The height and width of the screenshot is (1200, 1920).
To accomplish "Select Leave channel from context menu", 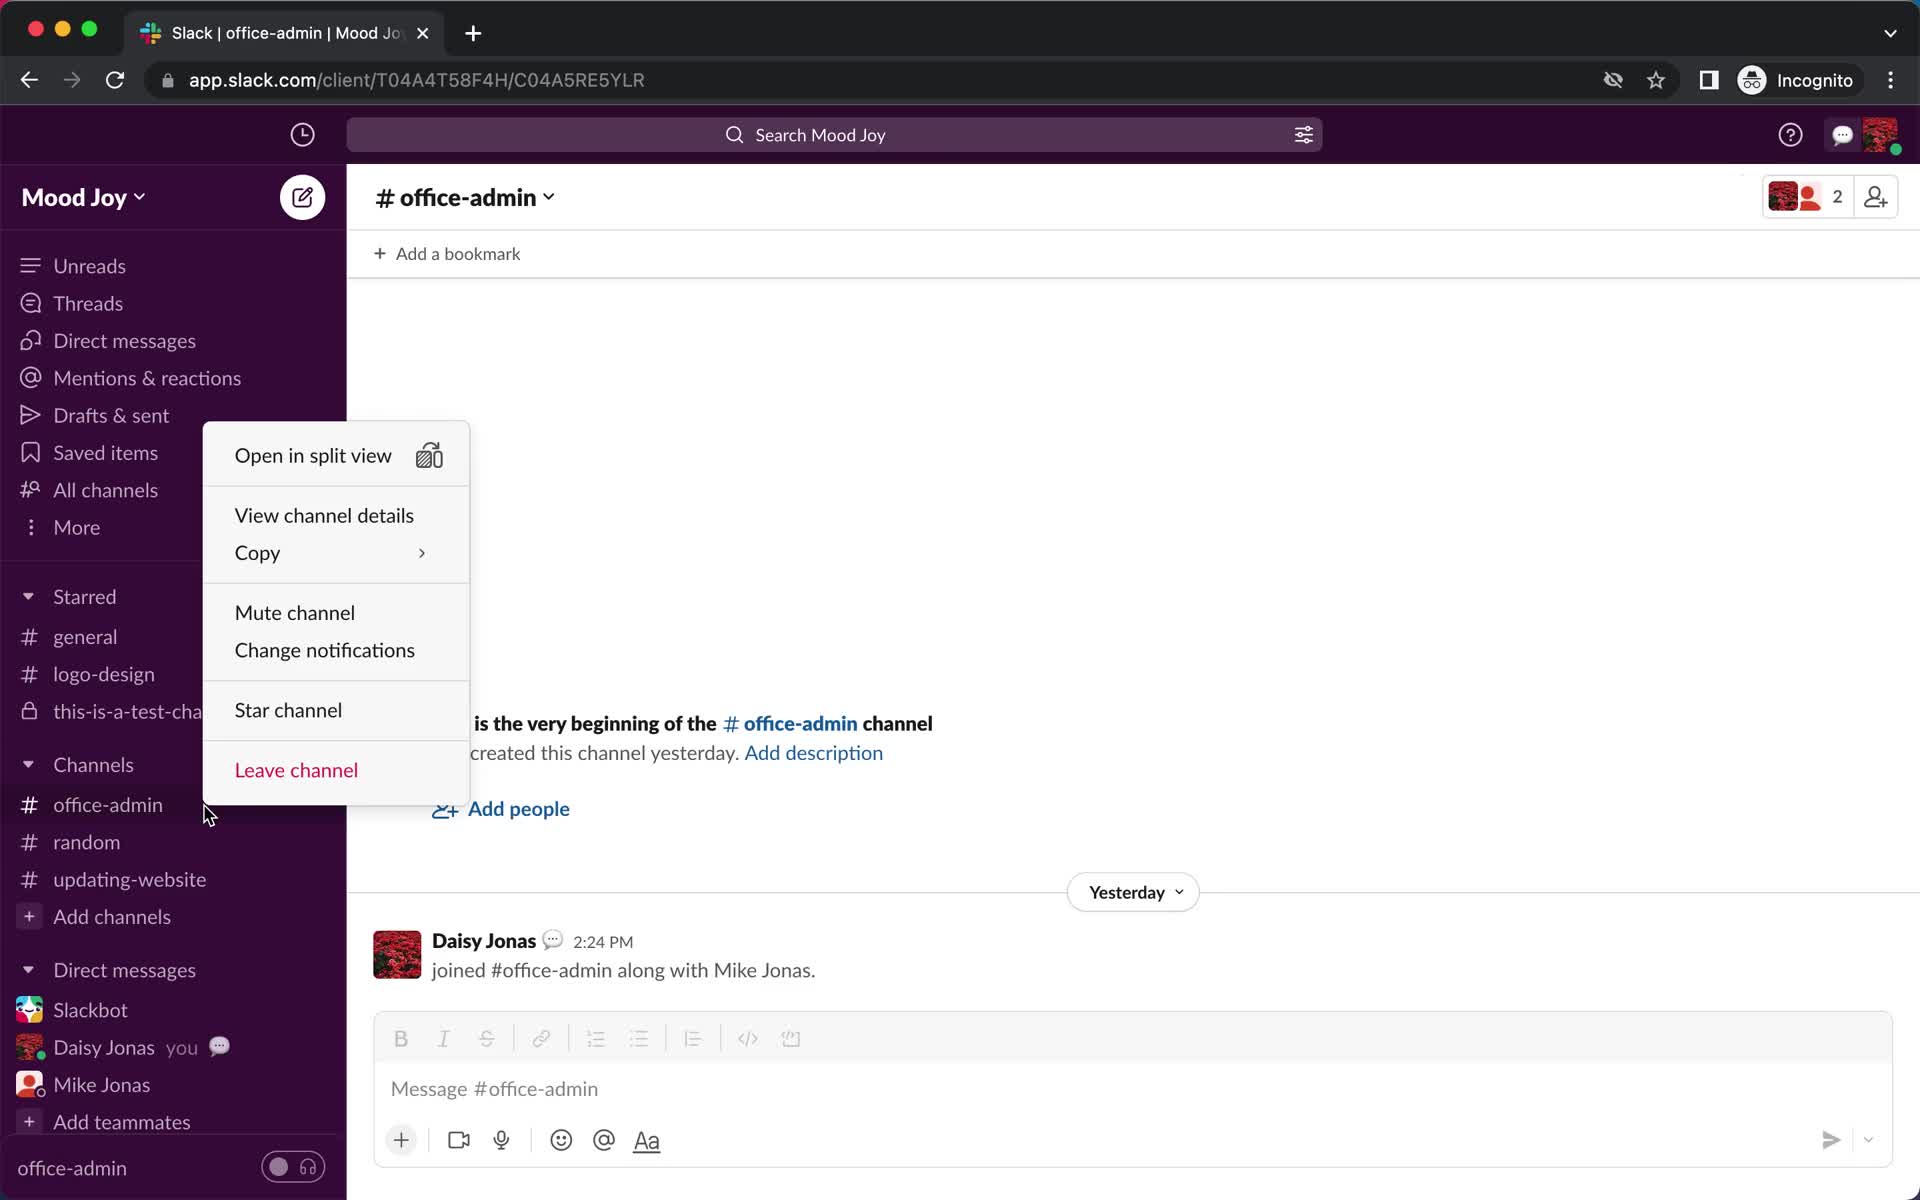I will pyautogui.click(x=296, y=769).
